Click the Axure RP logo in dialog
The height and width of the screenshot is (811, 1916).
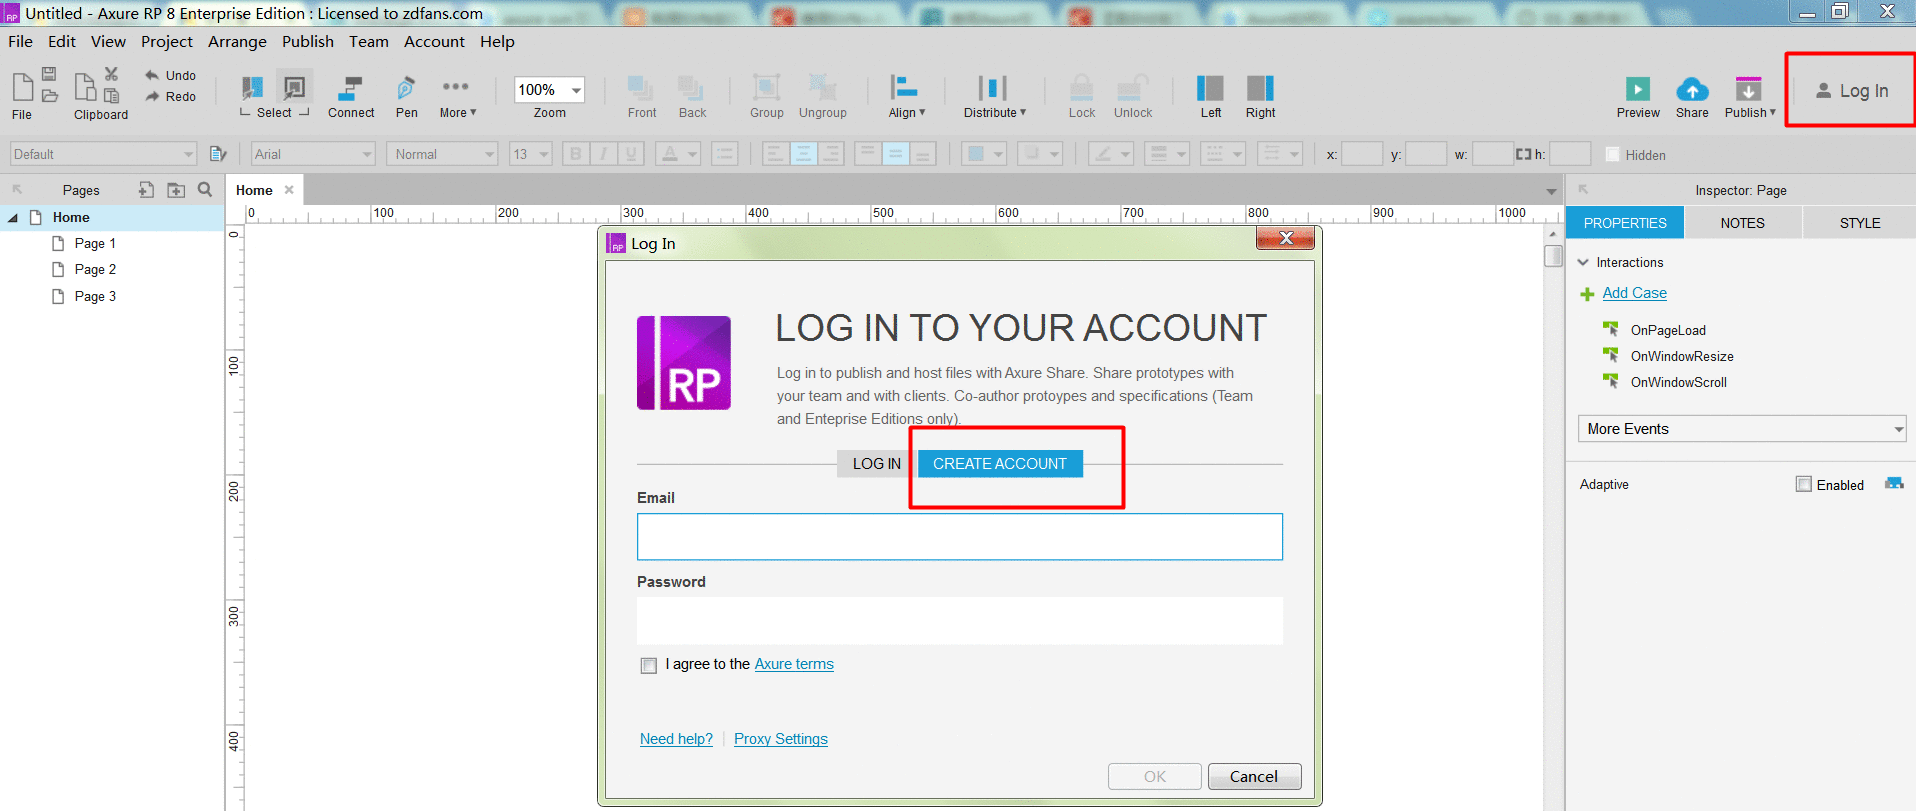[x=684, y=363]
